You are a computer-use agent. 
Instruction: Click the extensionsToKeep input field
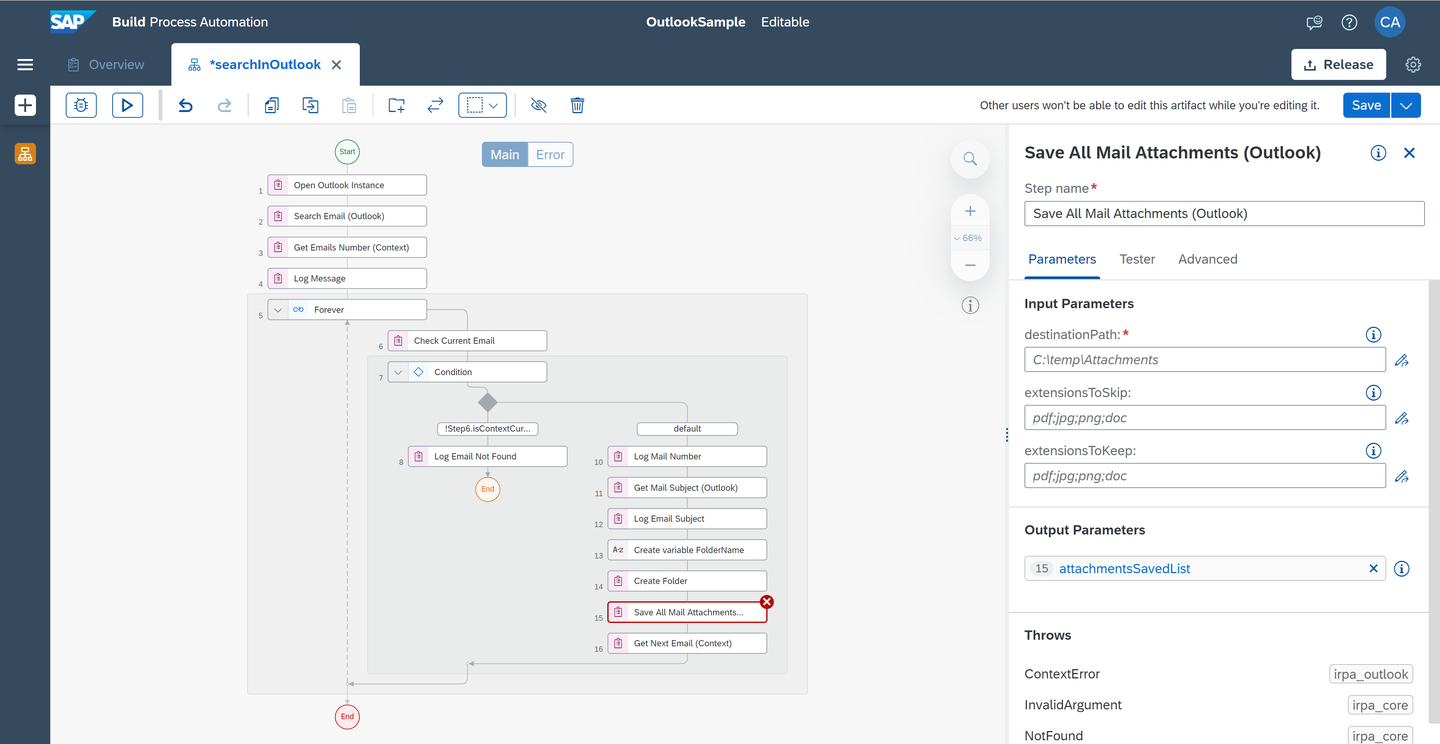(1205, 476)
